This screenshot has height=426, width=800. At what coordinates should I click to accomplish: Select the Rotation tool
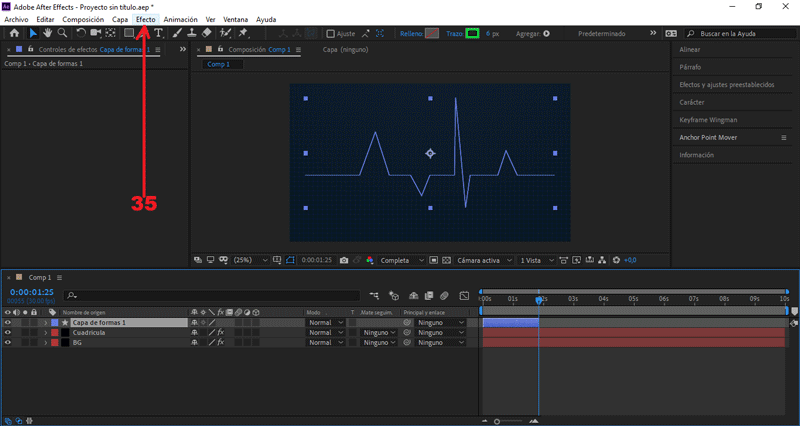coord(81,33)
